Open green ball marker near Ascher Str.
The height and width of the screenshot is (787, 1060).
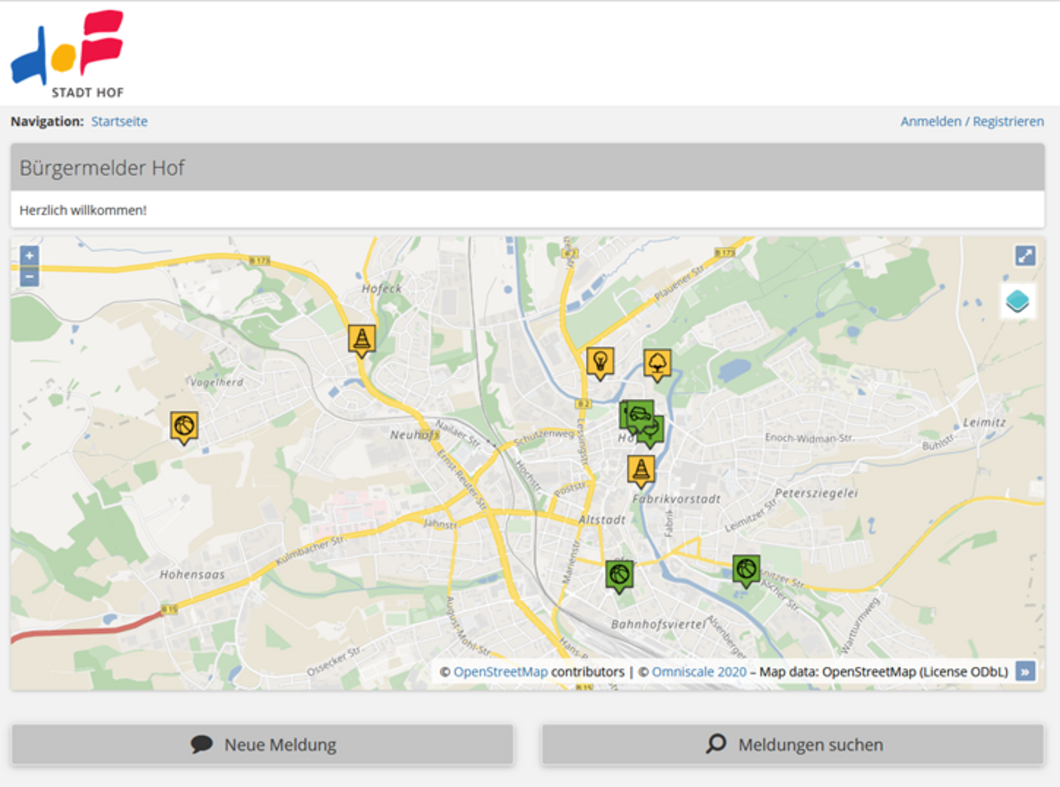pyautogui.click(x=746, y=571)
